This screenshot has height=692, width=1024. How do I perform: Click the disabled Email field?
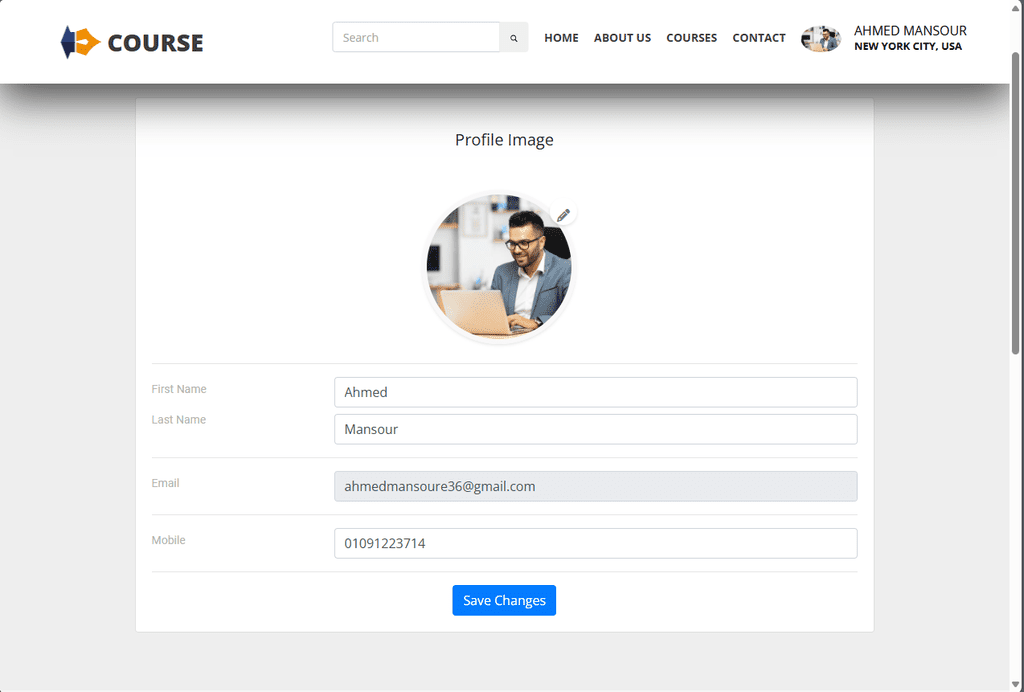[596, 486]
